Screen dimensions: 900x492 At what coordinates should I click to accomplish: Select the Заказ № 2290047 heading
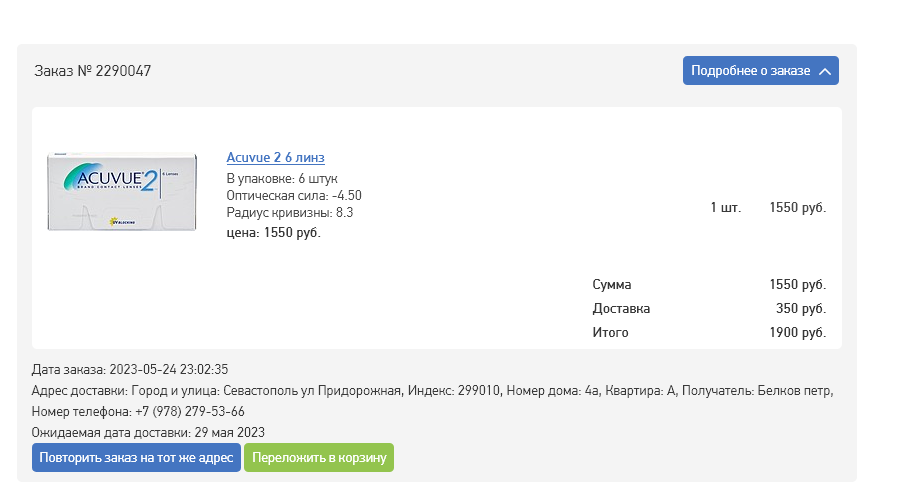(x=93, y=71)
